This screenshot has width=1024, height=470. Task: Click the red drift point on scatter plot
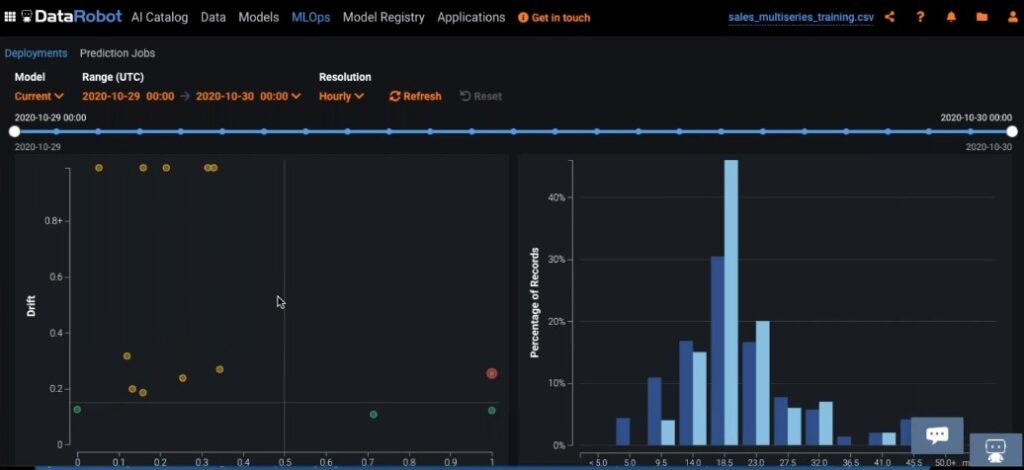pyautogui.click(x=492, y=373)
